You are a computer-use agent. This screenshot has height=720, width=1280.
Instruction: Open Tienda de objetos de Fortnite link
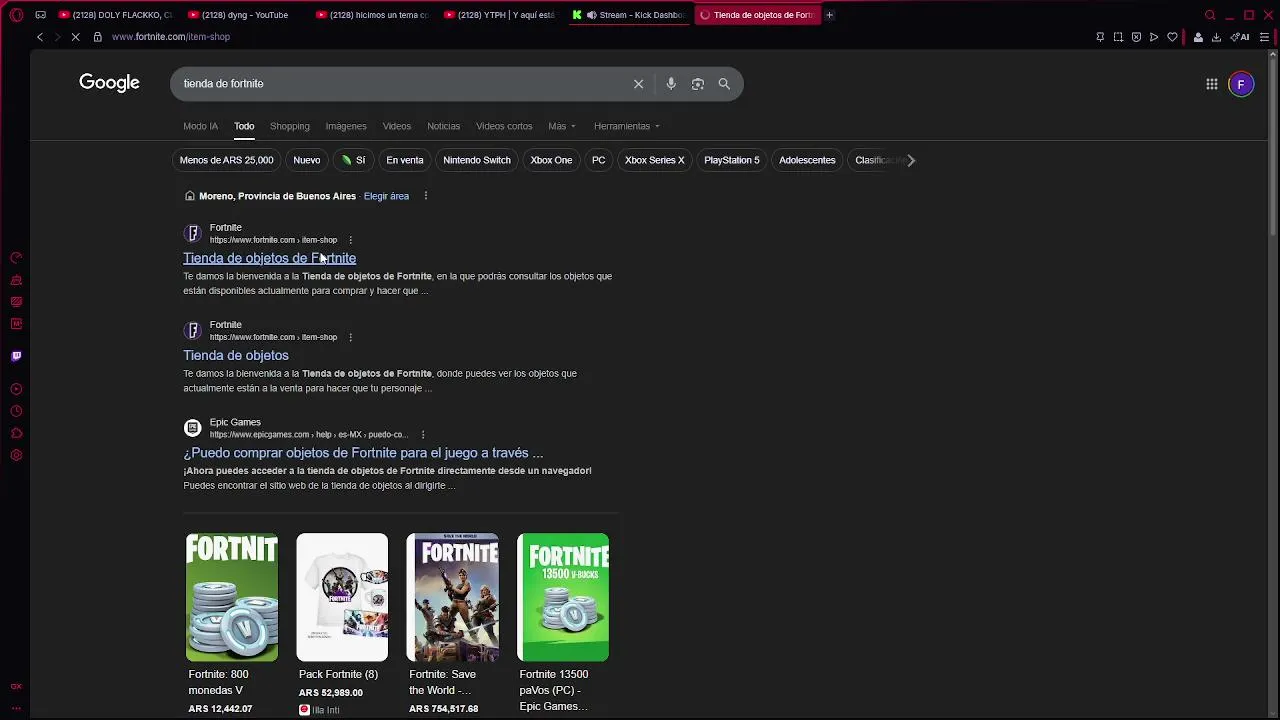point(269,258)
